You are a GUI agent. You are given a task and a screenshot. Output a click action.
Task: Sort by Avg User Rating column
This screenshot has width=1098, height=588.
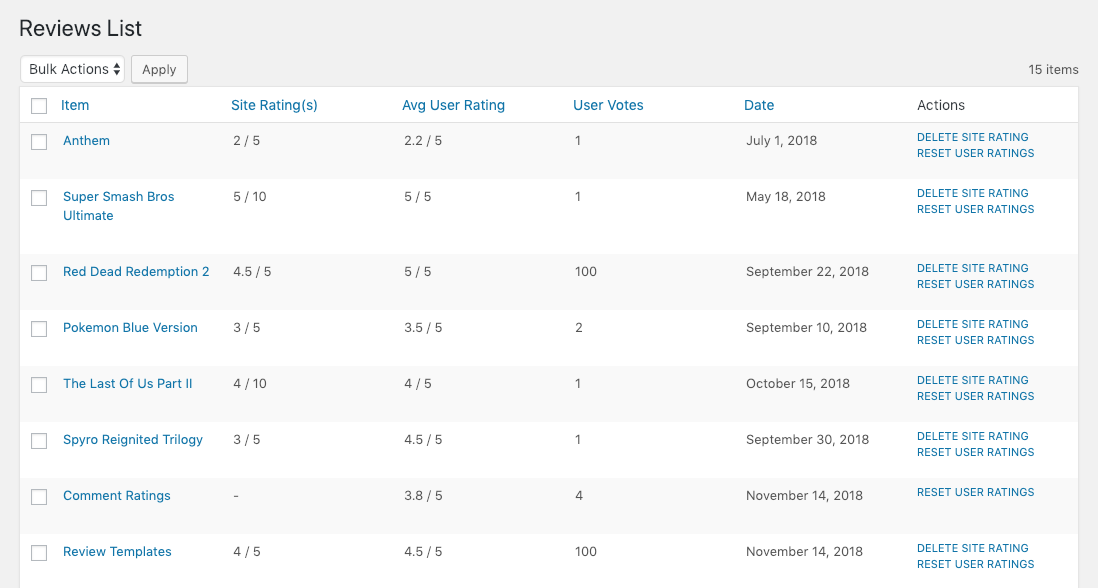point(453,105)
